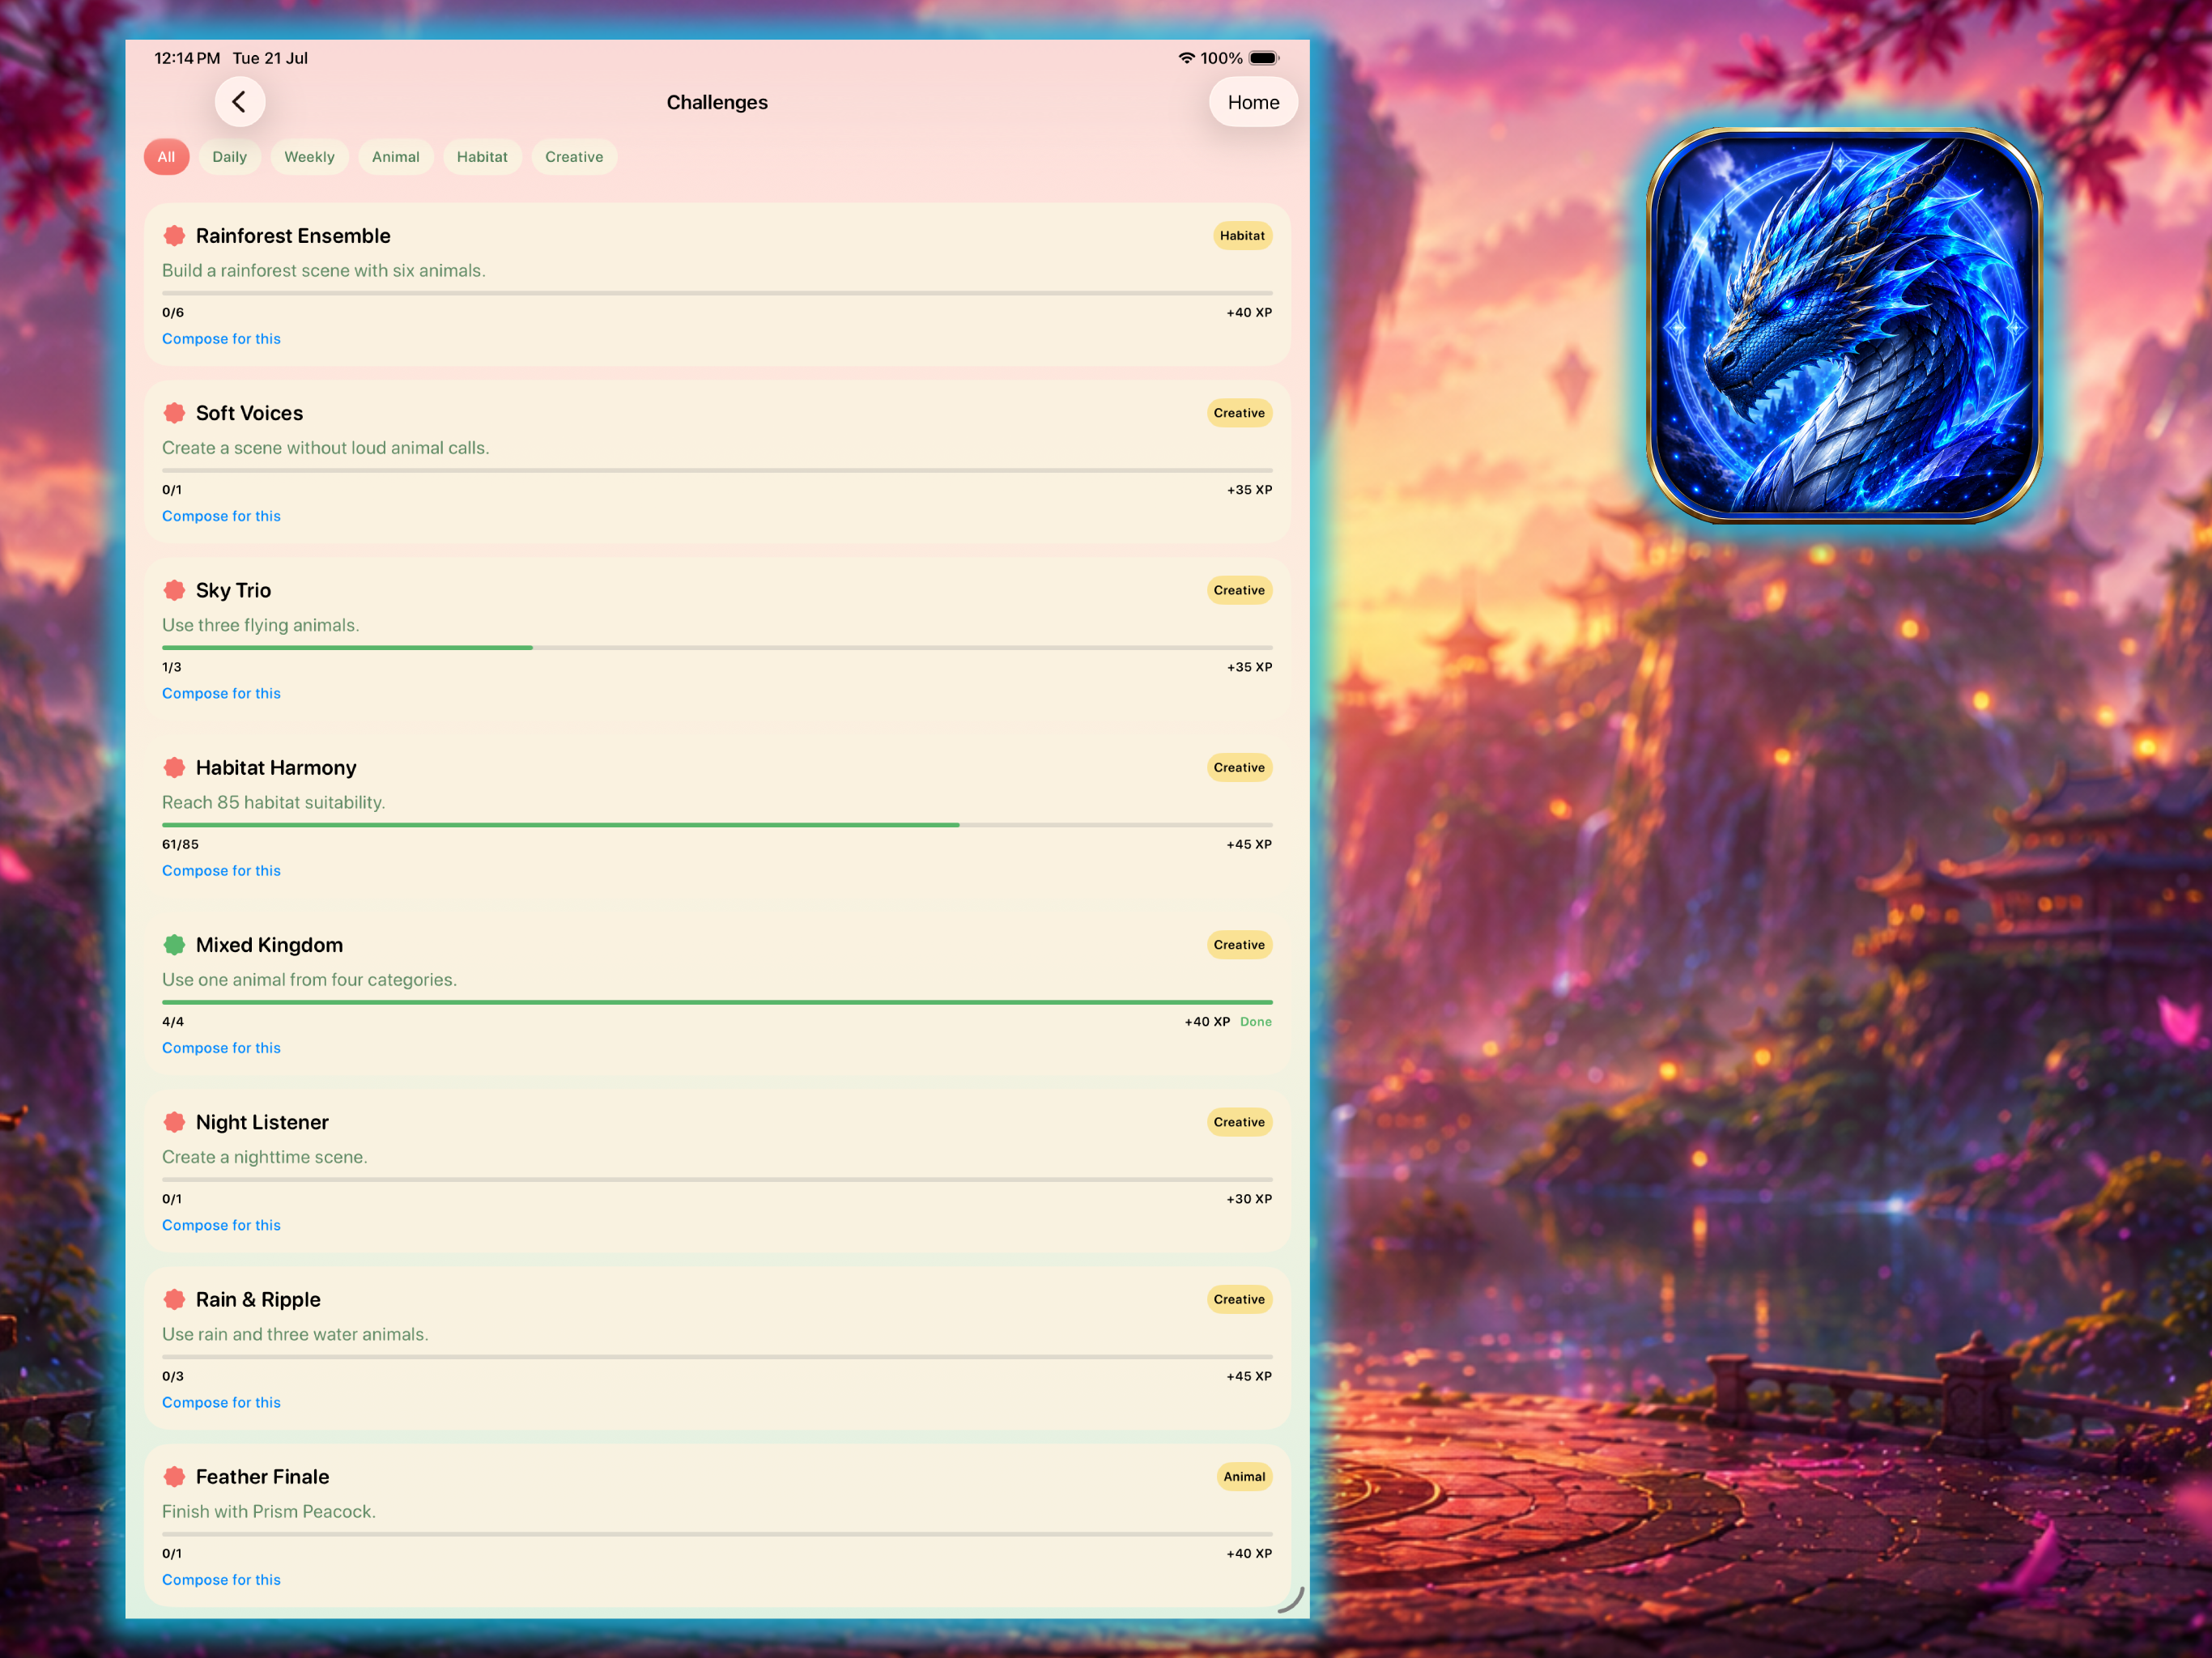
Task: Click the Sky Trio challenge title
Action: coord(233,590)
